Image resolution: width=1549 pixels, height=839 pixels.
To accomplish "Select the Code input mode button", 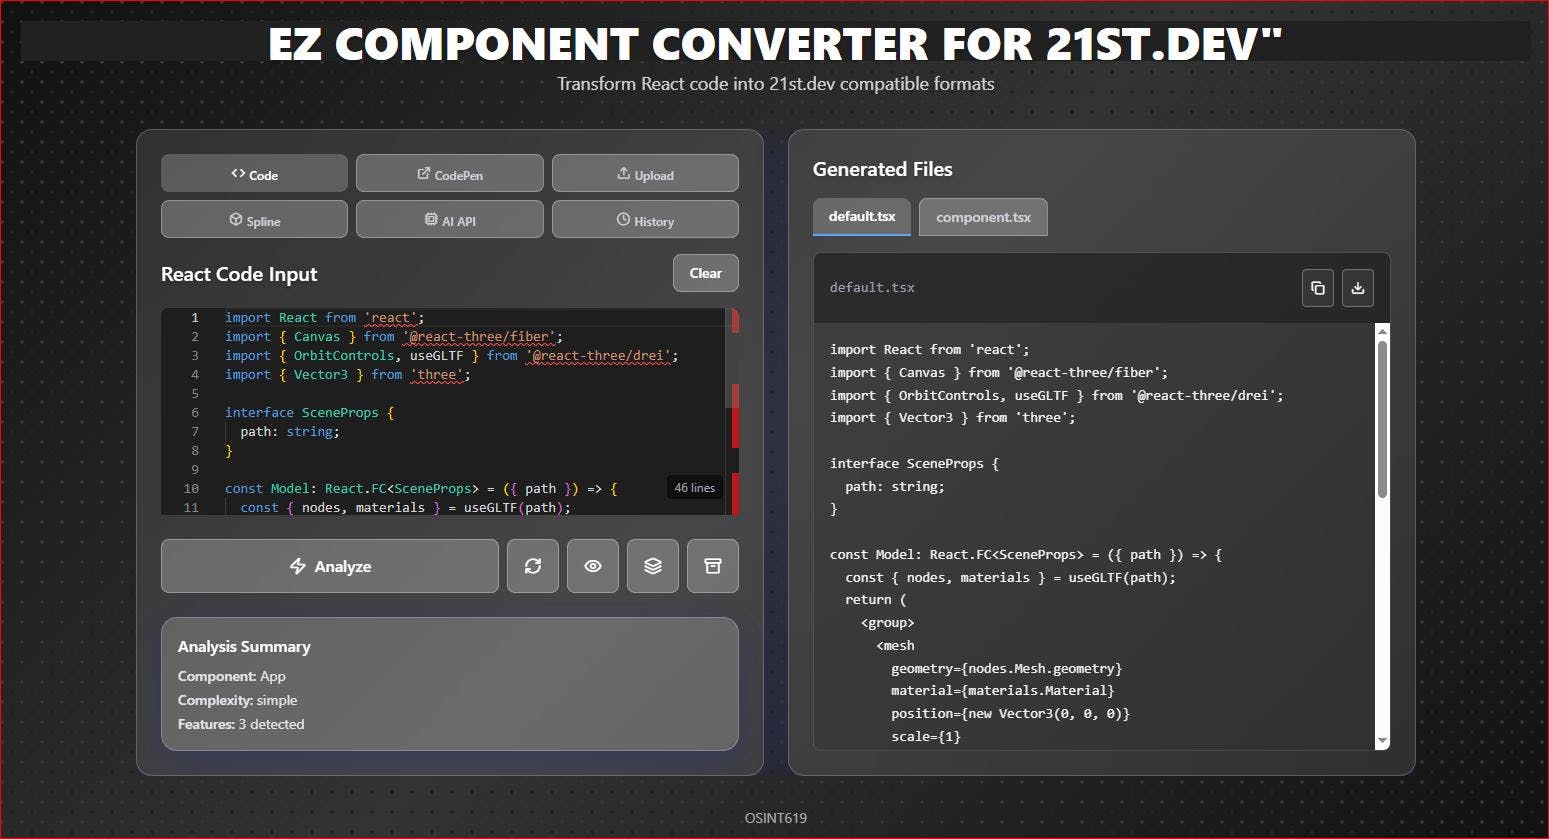I will pyautogui.click(x=254, y=173).
